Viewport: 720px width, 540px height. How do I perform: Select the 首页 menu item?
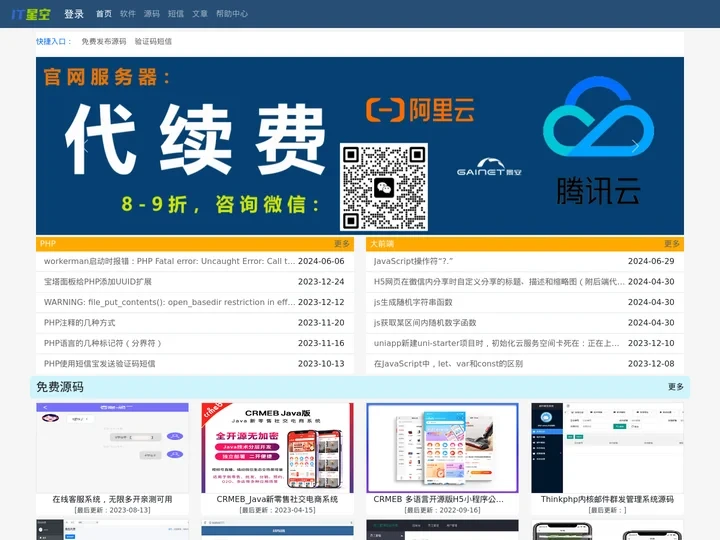point(104,14)
